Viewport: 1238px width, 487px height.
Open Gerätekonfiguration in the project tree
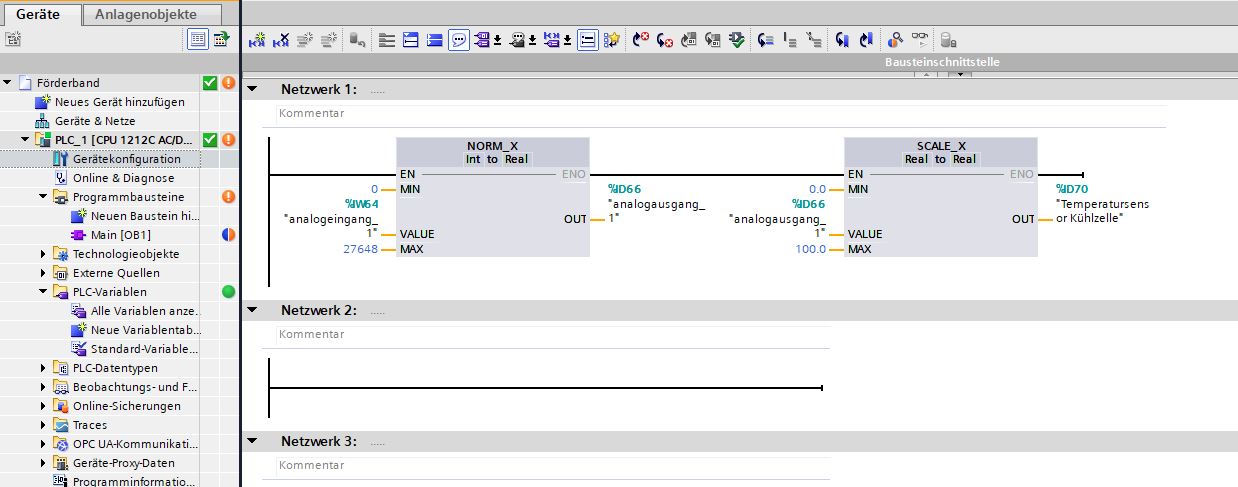click(126, 159)
